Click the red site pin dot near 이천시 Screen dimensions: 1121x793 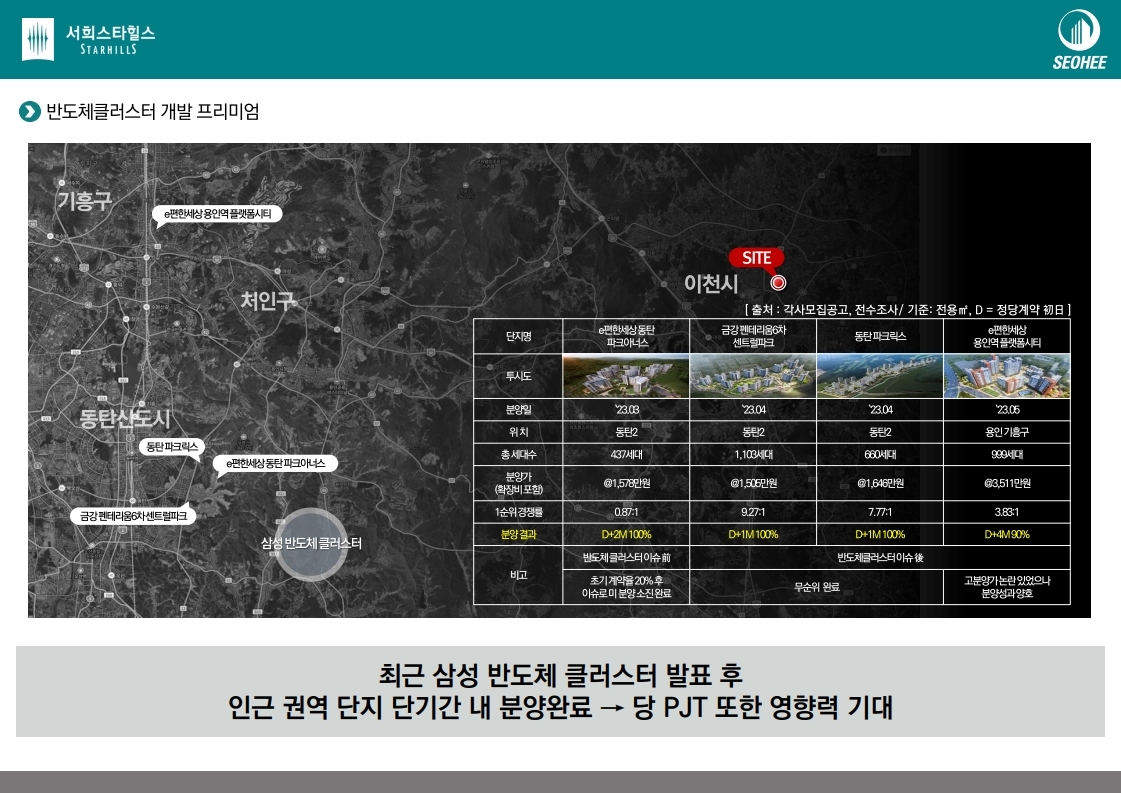point(779,282)
